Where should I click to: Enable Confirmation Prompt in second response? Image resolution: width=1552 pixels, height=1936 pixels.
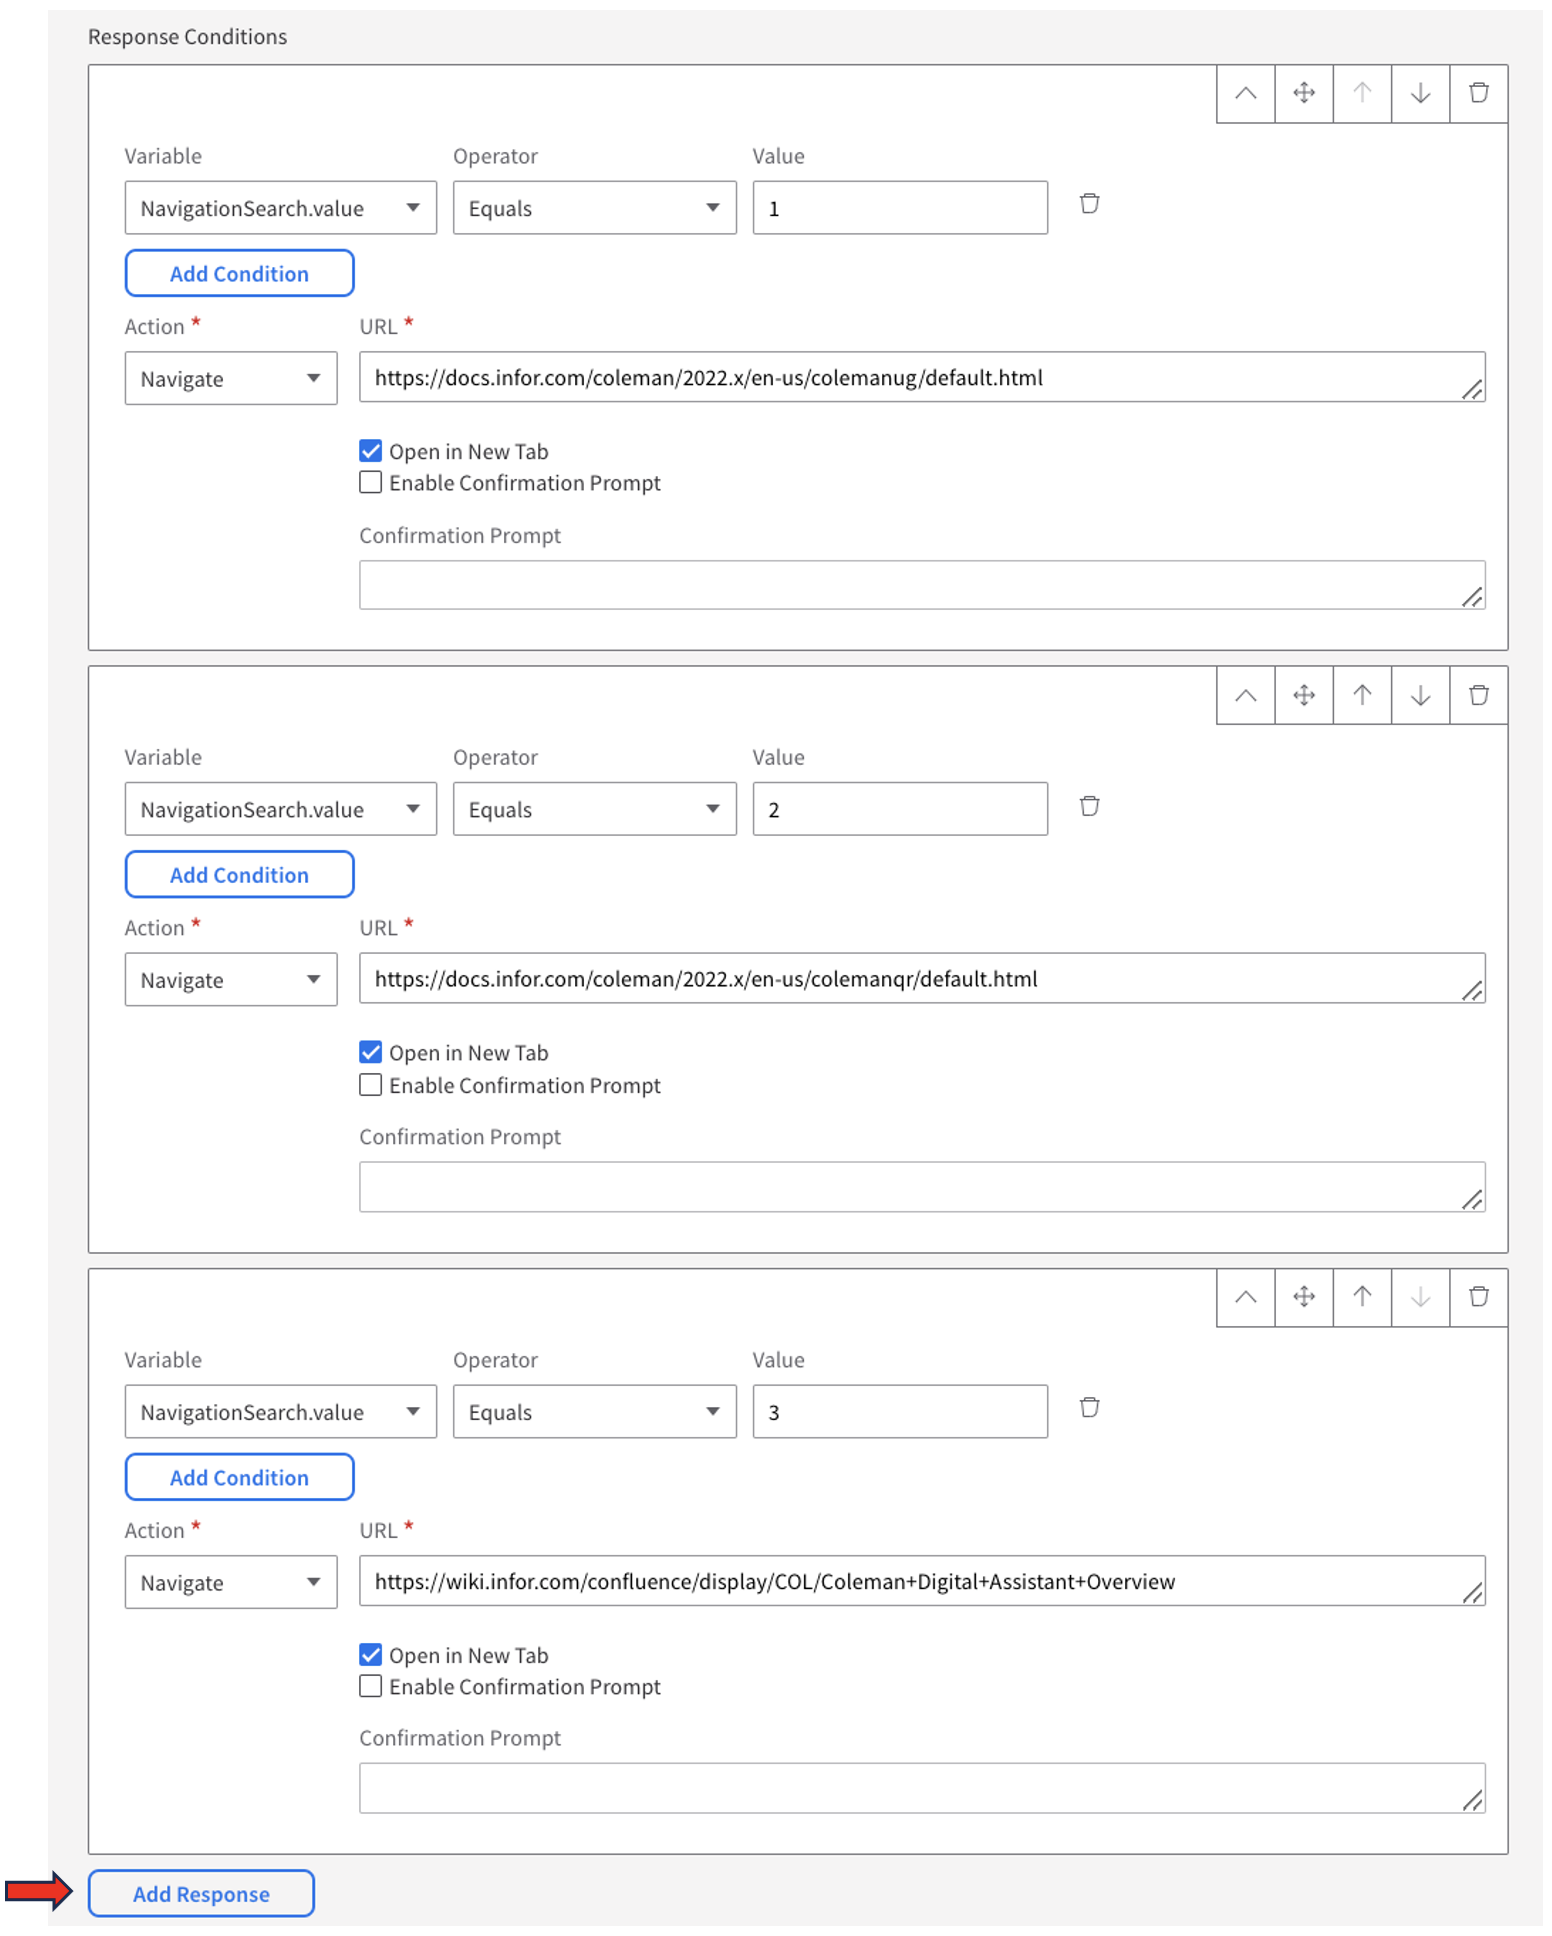(371, 1085)
